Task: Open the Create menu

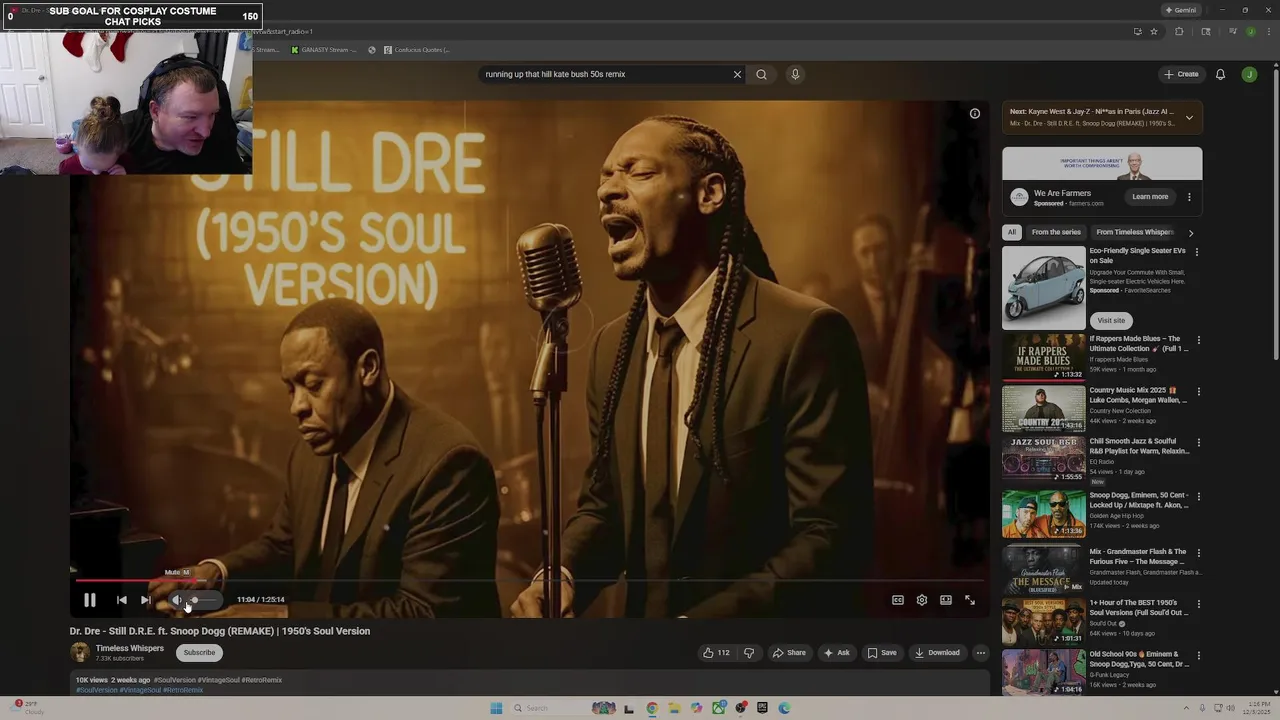Action: [x=1181, y=74]
